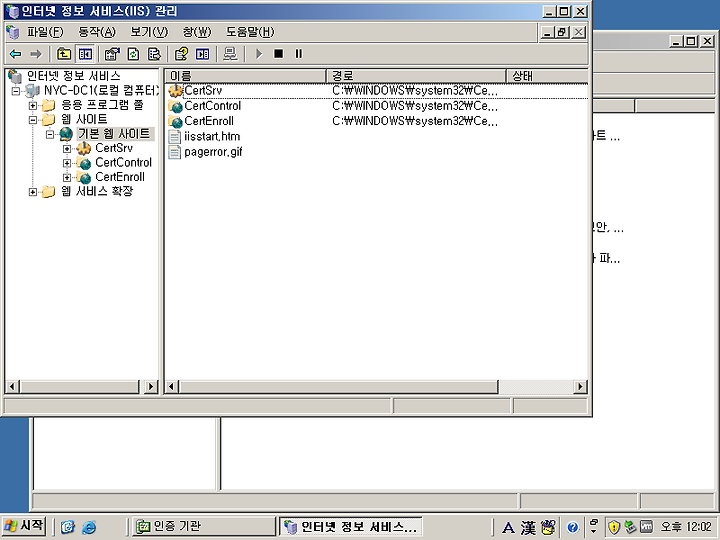Click the tree pane horizontal scrollbar thumb
Screen dimensions: 720x540
[79, 387]
